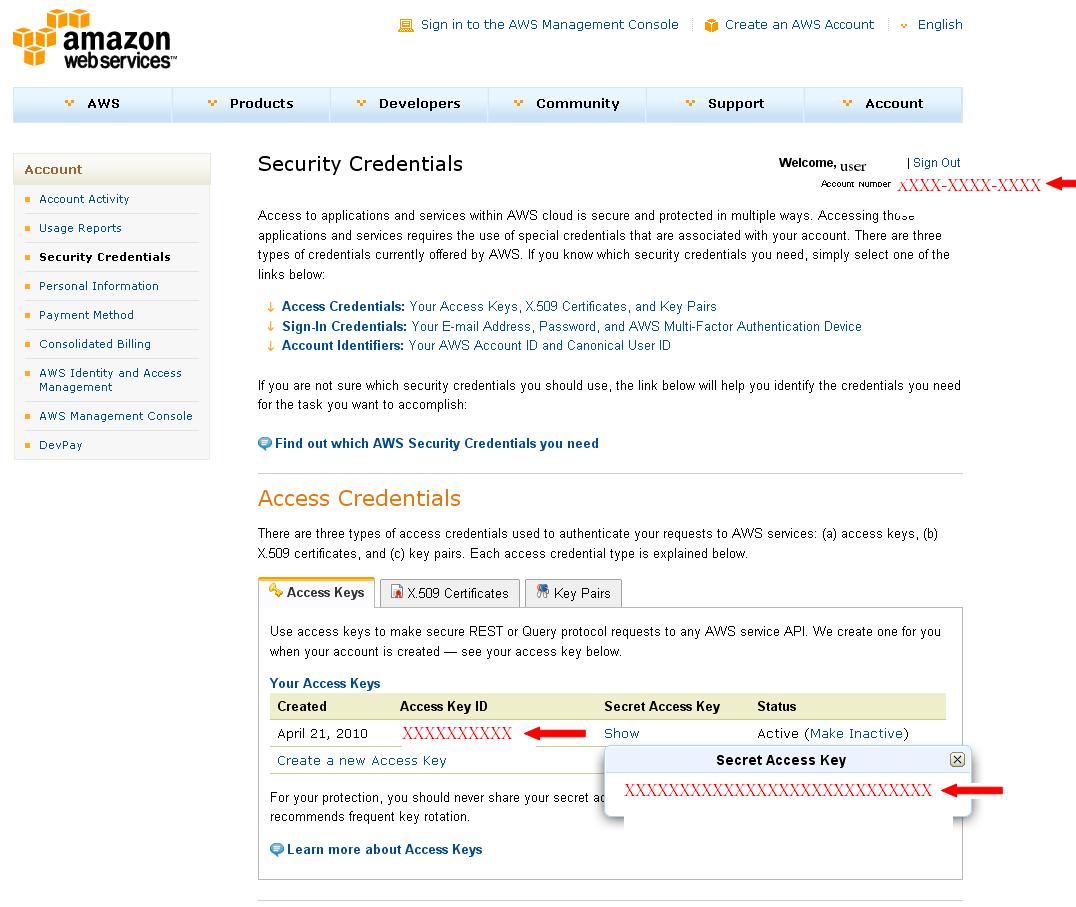Click the Sign Out link
Screen dimensions: 1076x907
[x=936, y=163]
